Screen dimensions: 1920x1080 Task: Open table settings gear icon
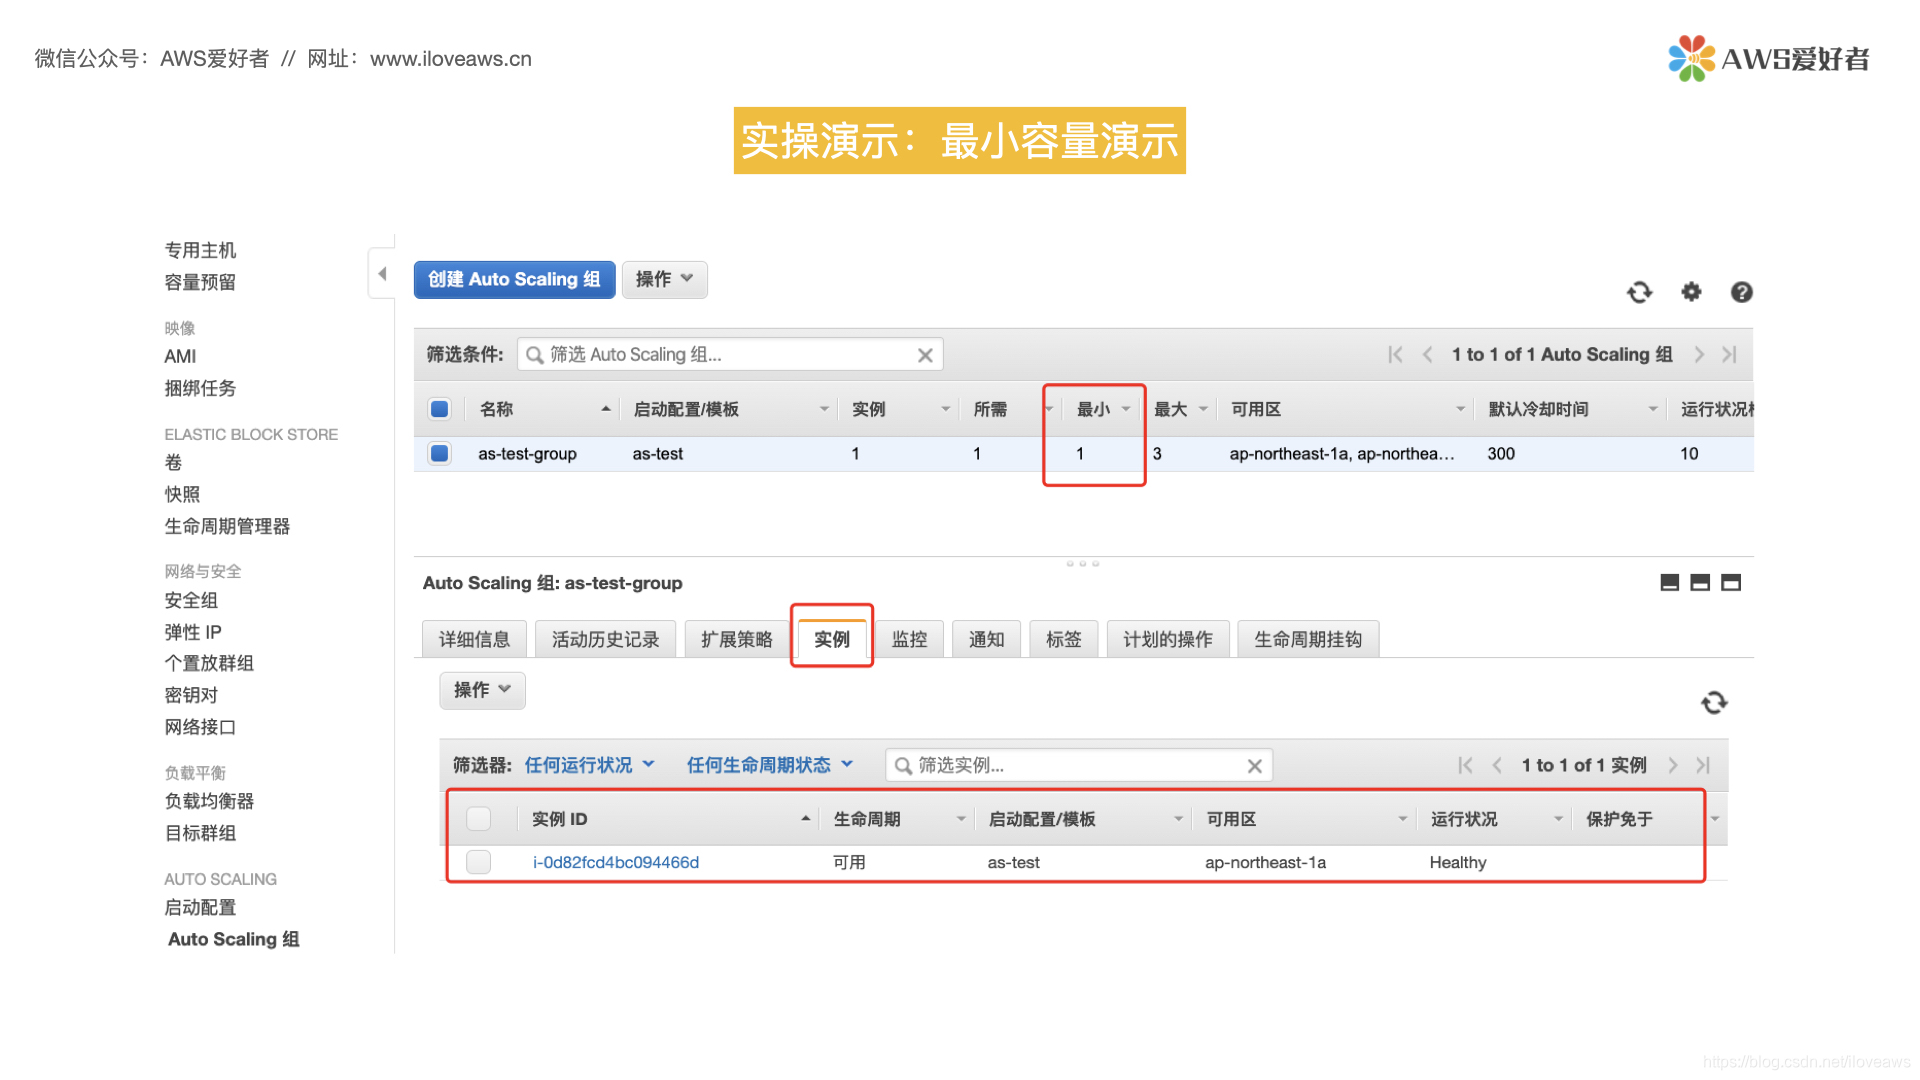pyautogui.click(x=1691, y=291)
